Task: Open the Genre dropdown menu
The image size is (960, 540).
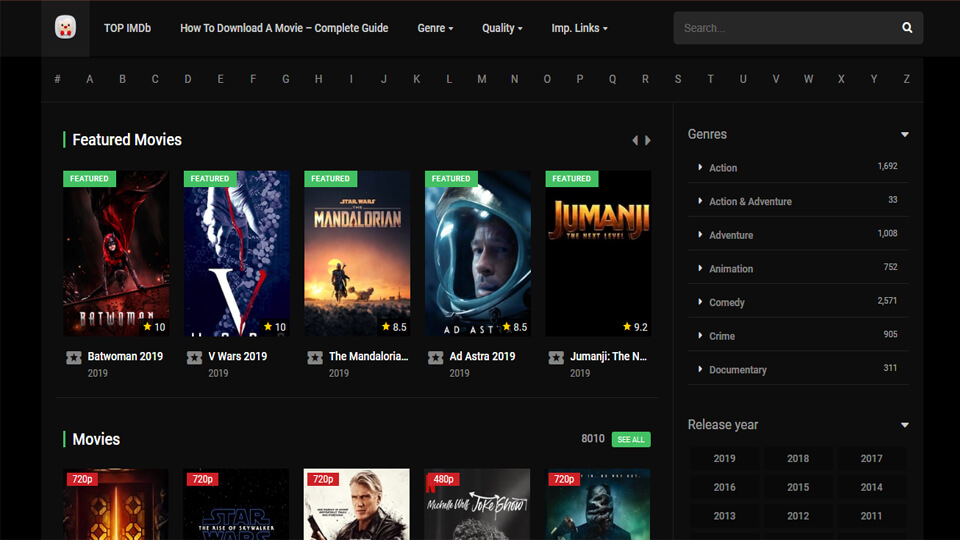Action: click(x=435, y=28)
